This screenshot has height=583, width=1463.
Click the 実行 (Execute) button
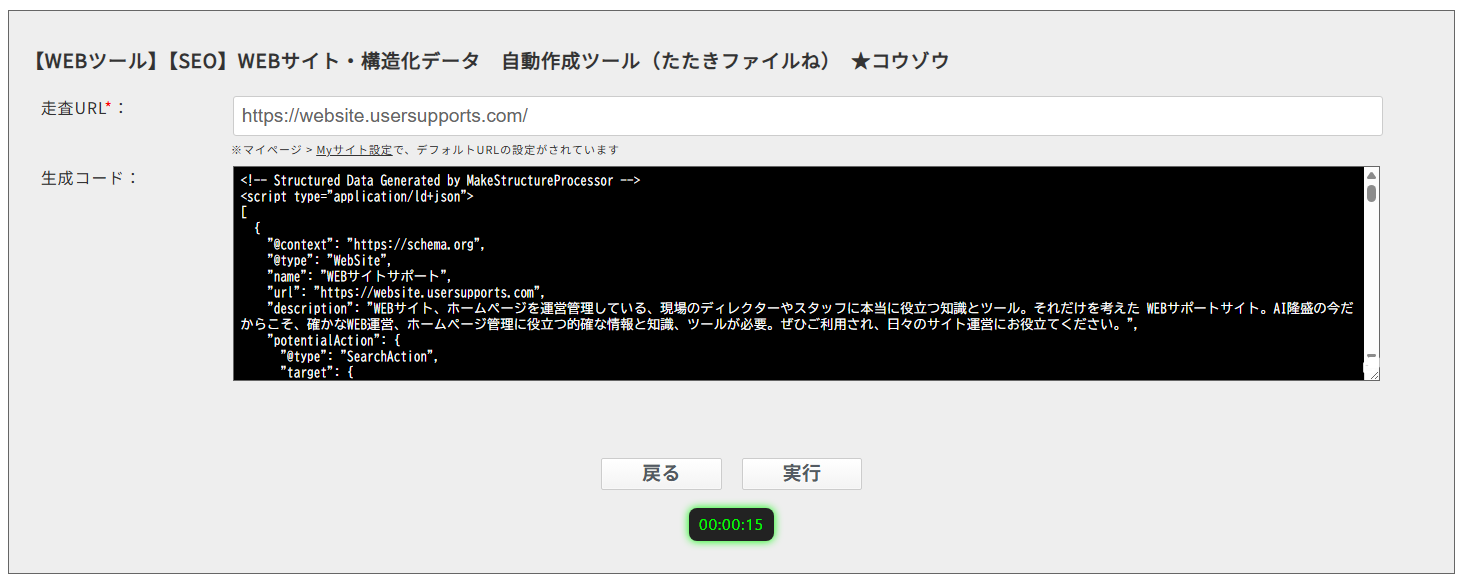[800, 473]
